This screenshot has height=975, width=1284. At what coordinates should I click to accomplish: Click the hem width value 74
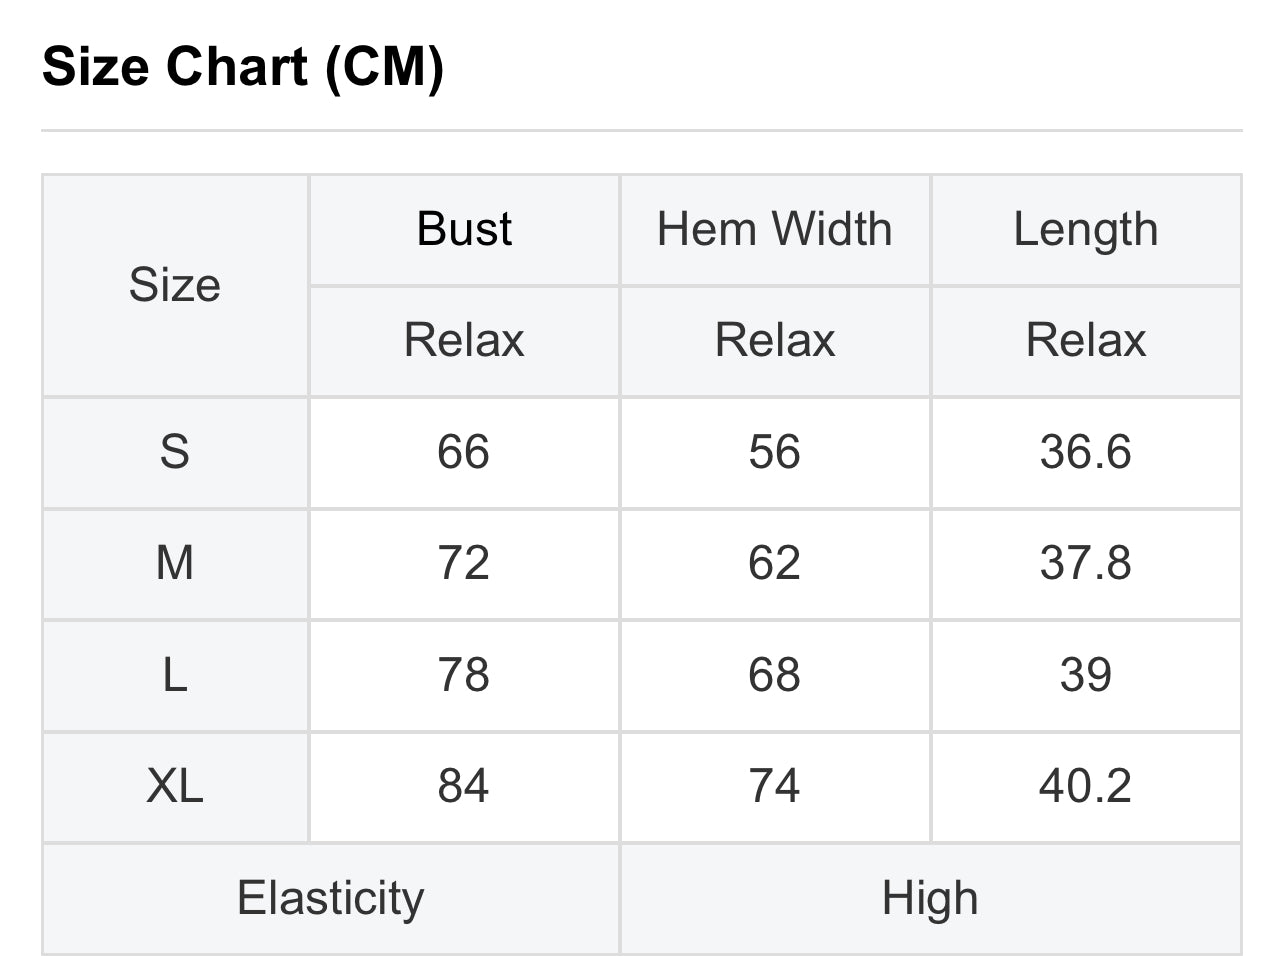tap(774, 786)
